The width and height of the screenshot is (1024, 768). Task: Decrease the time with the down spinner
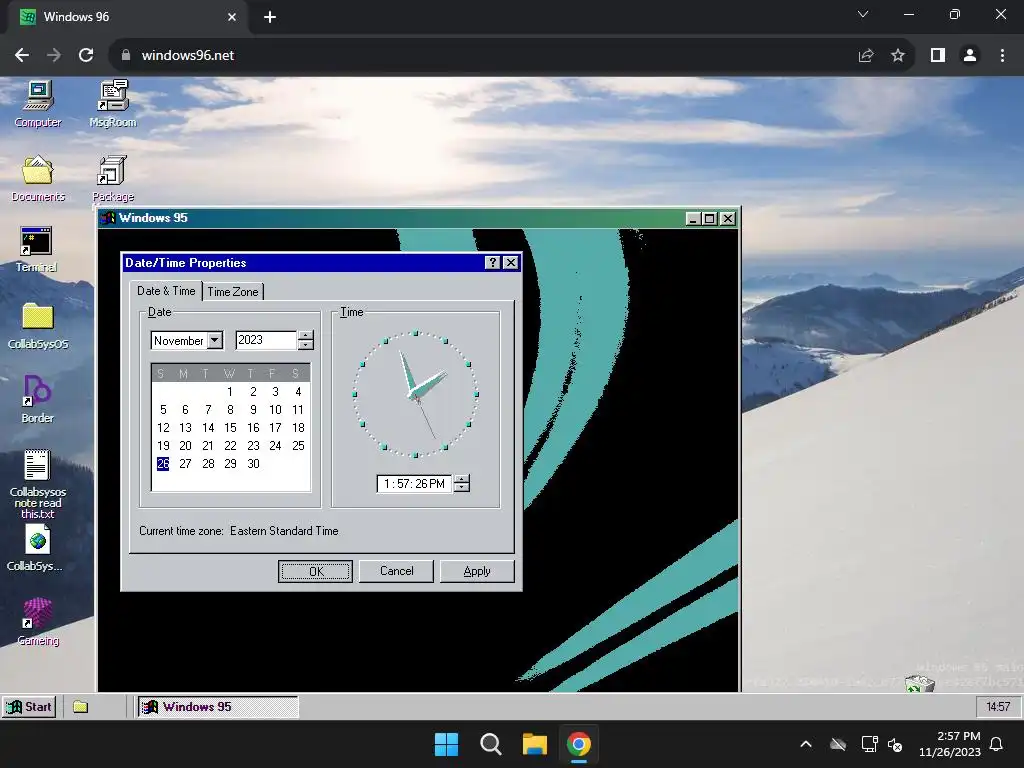(x=462, y=488)
